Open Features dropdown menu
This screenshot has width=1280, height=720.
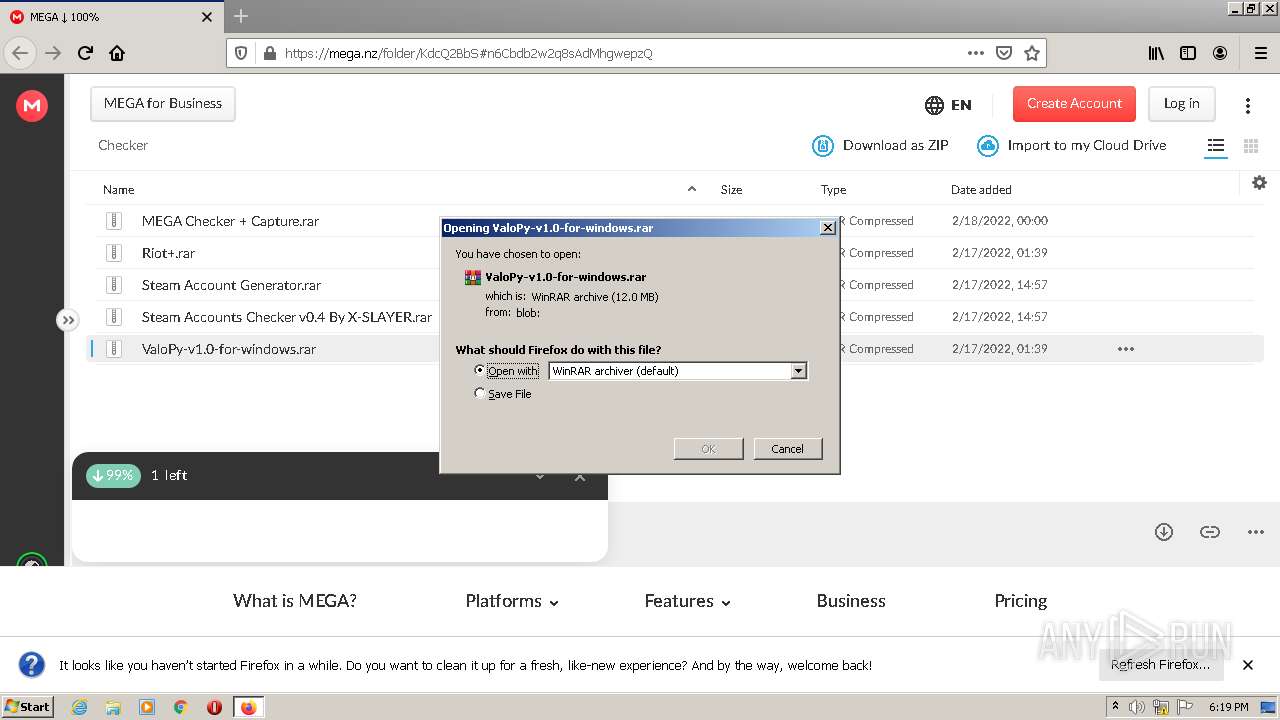[x=688, y=601]
